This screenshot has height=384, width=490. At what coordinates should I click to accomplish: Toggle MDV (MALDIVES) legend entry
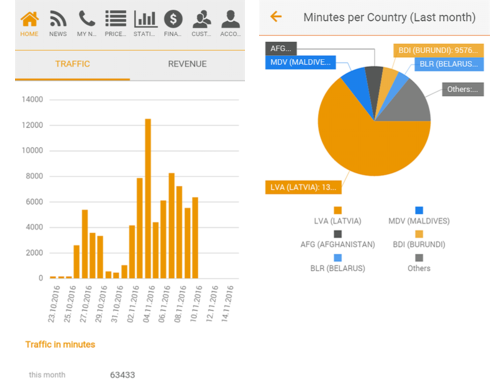pyautogui.click(x=419, y=216)
